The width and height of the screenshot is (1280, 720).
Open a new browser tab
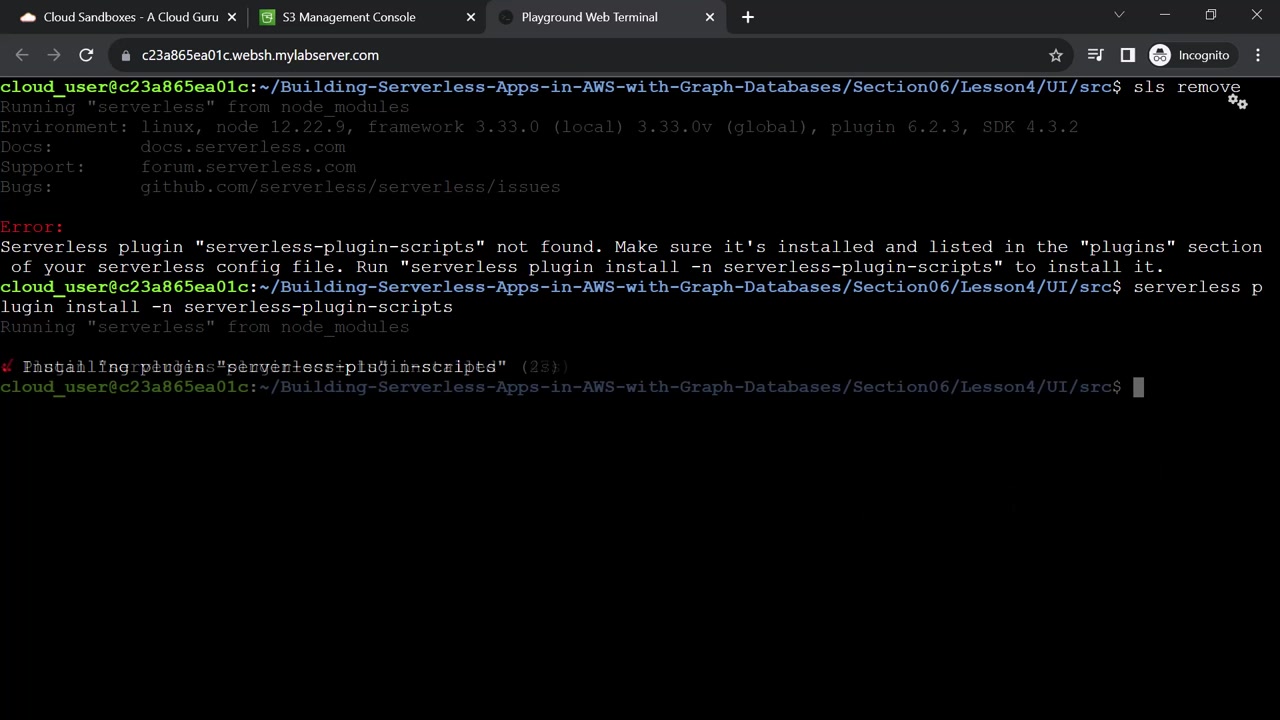coord(748,17)
